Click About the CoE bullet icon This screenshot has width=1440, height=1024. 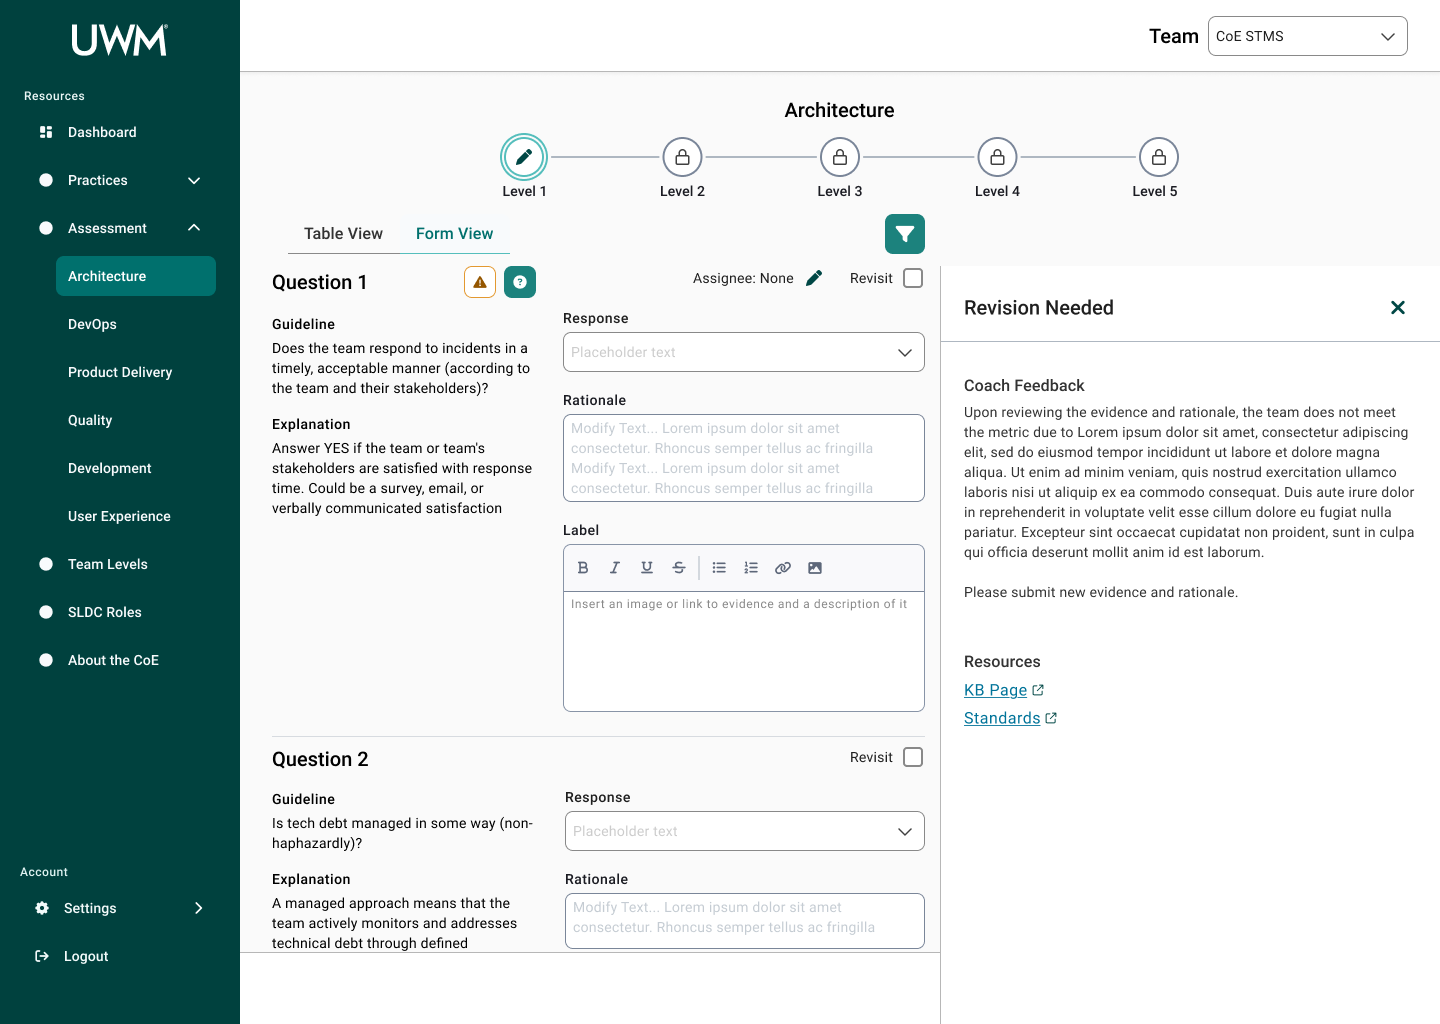pos(46,660)
